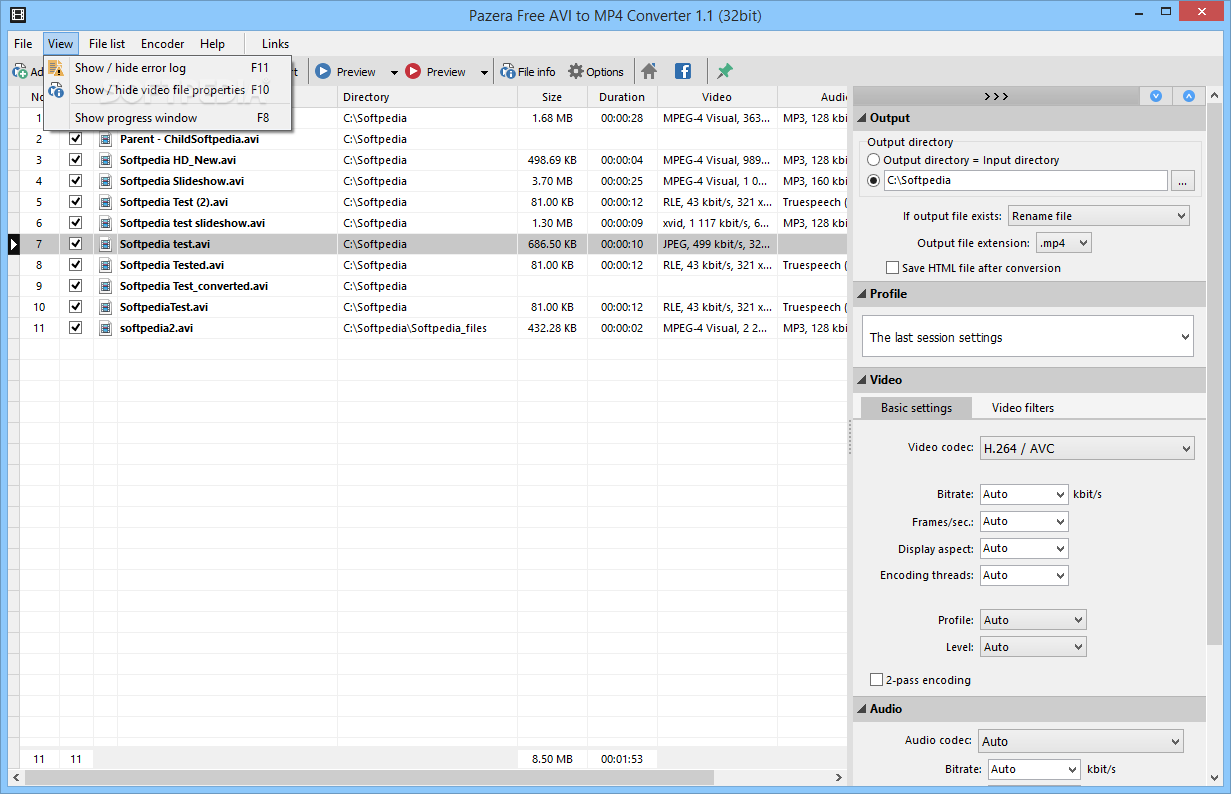
Task: Click the Add files toolbar icon
Action: (x=19, y=71)
